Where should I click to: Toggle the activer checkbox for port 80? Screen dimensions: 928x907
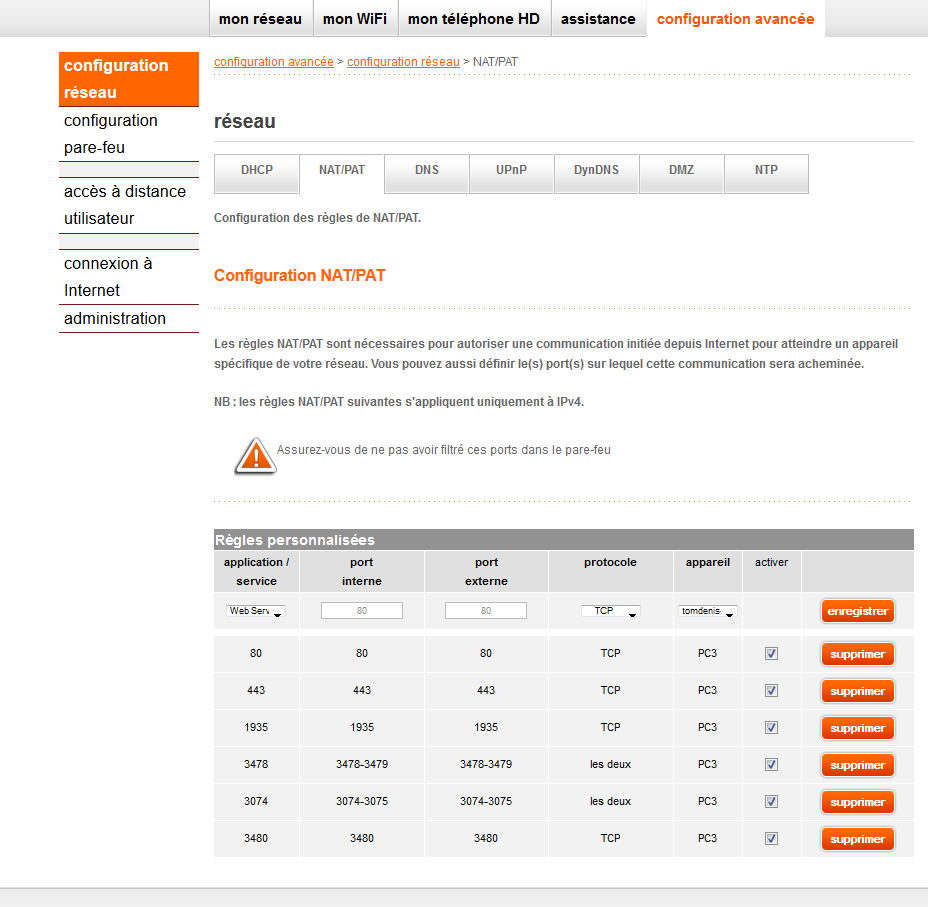pyautogui.click(x=771, y=654)
